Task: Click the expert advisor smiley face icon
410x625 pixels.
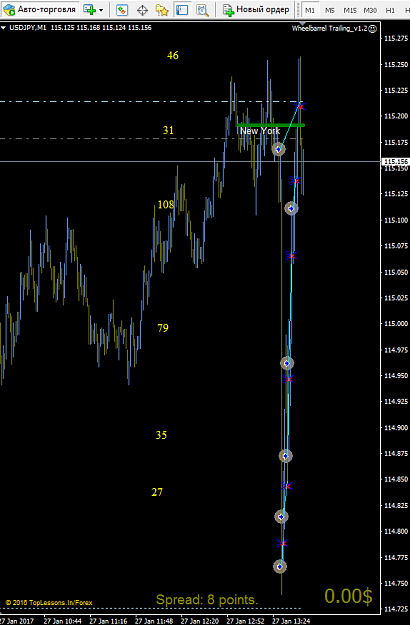Action: (x=372, y=29)
